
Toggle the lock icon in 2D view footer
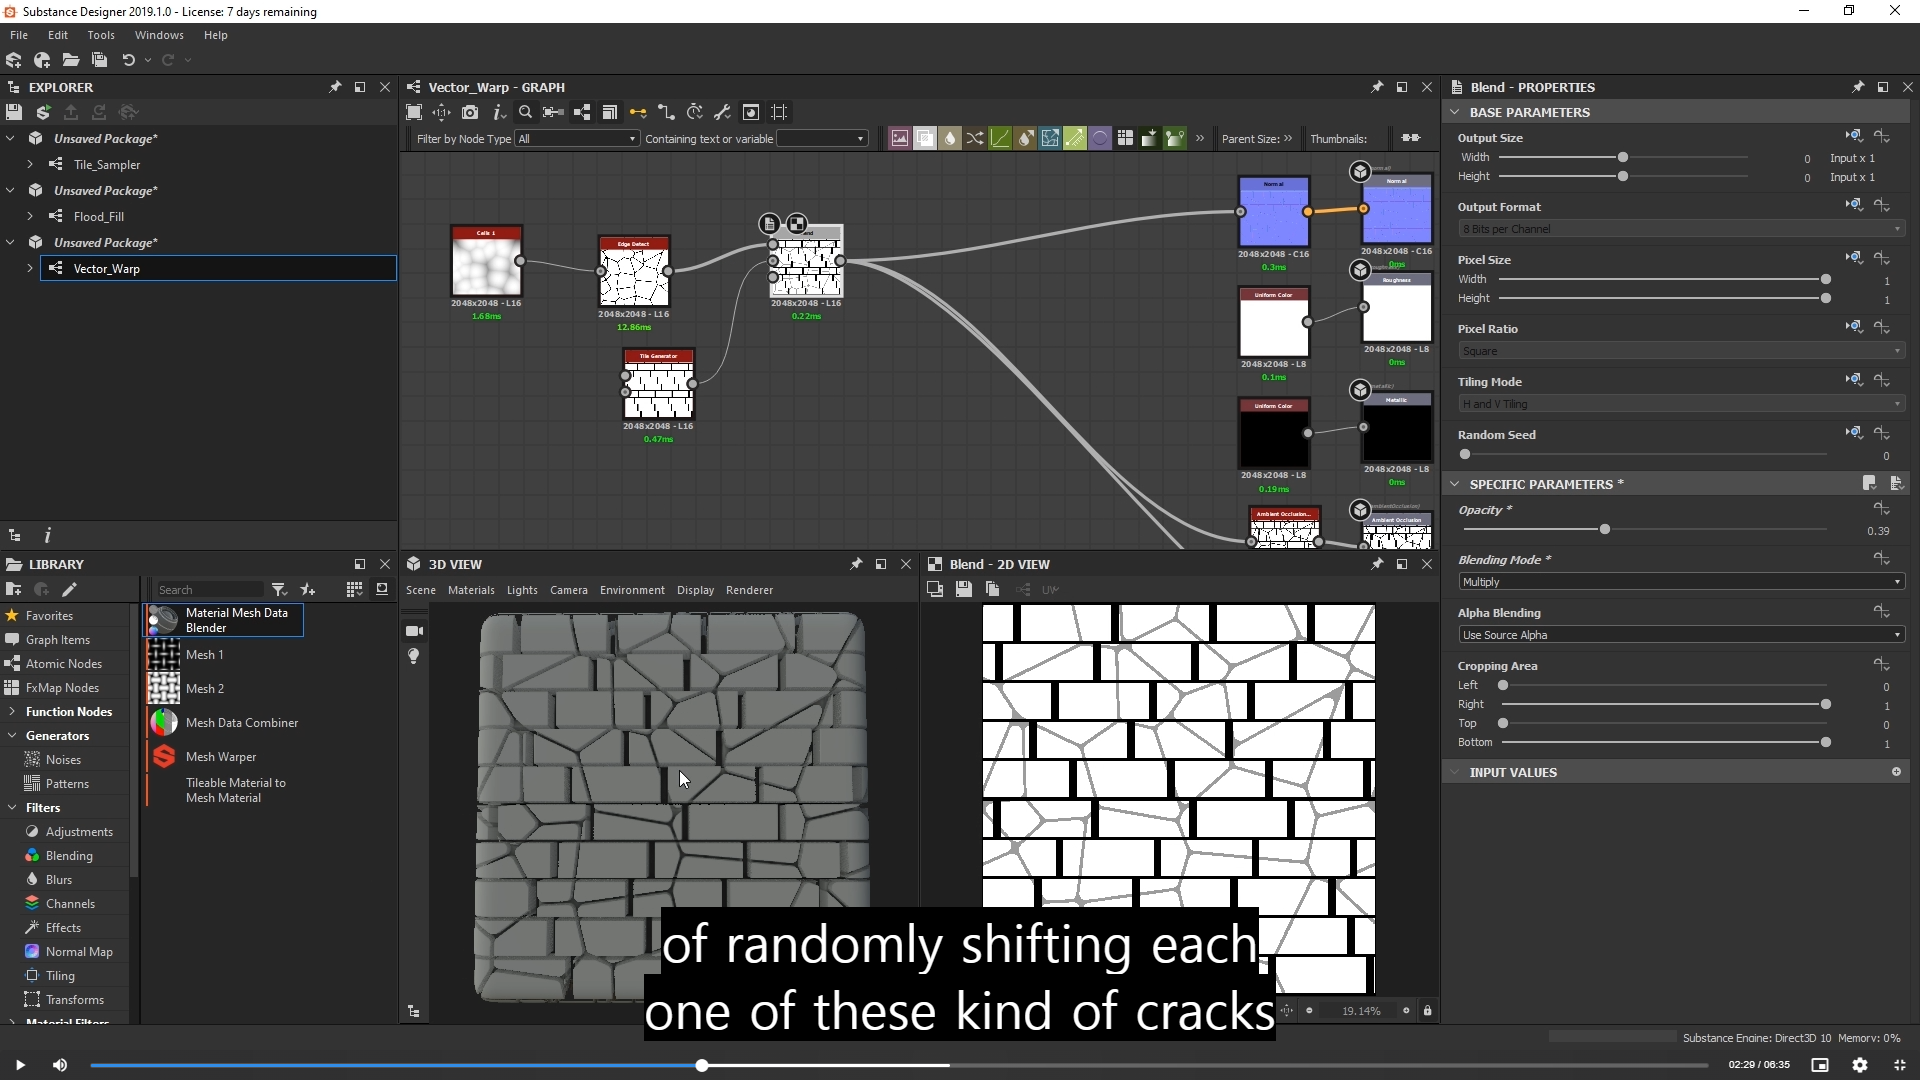[1427, 1011]
